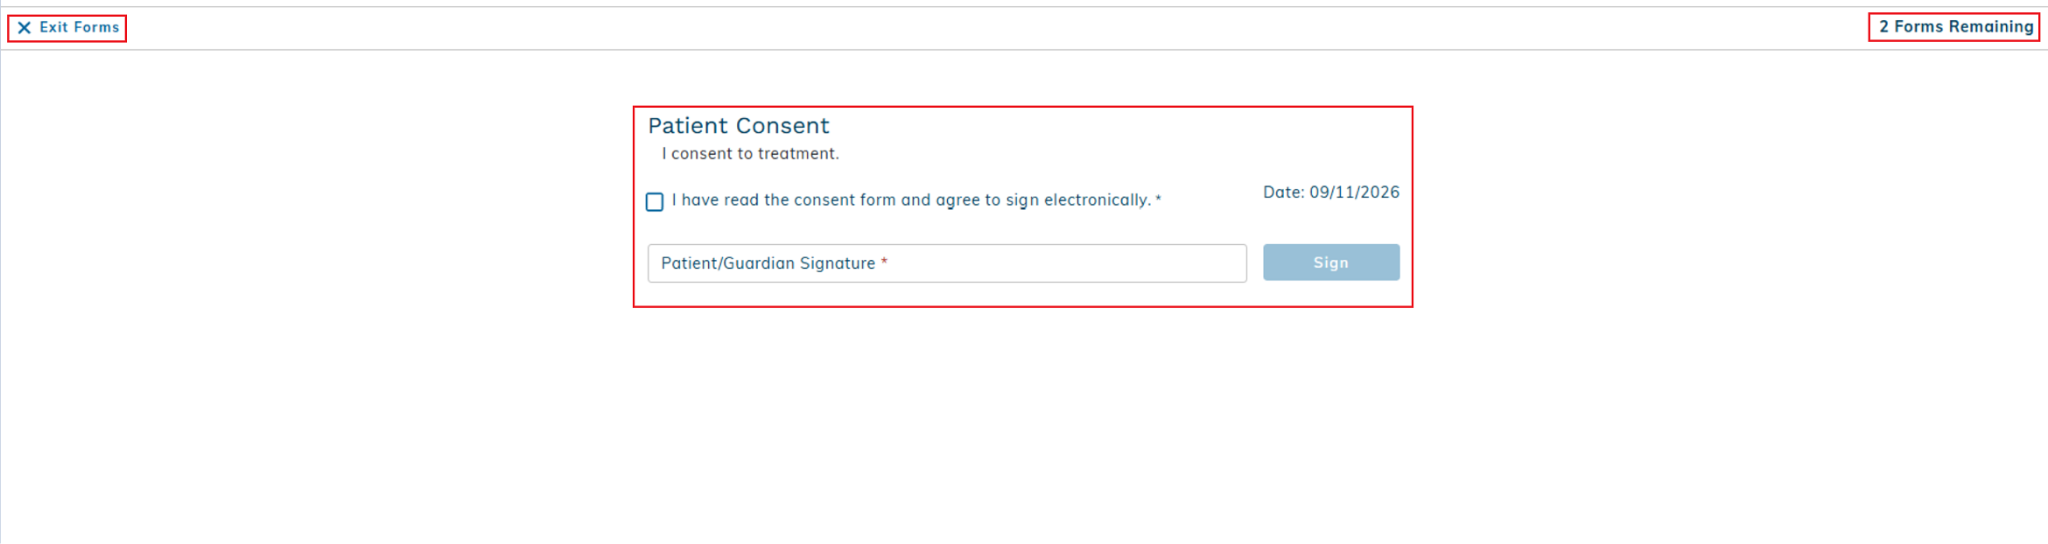Click the 09/11/2026 date value

click(x=1354, y=192)
